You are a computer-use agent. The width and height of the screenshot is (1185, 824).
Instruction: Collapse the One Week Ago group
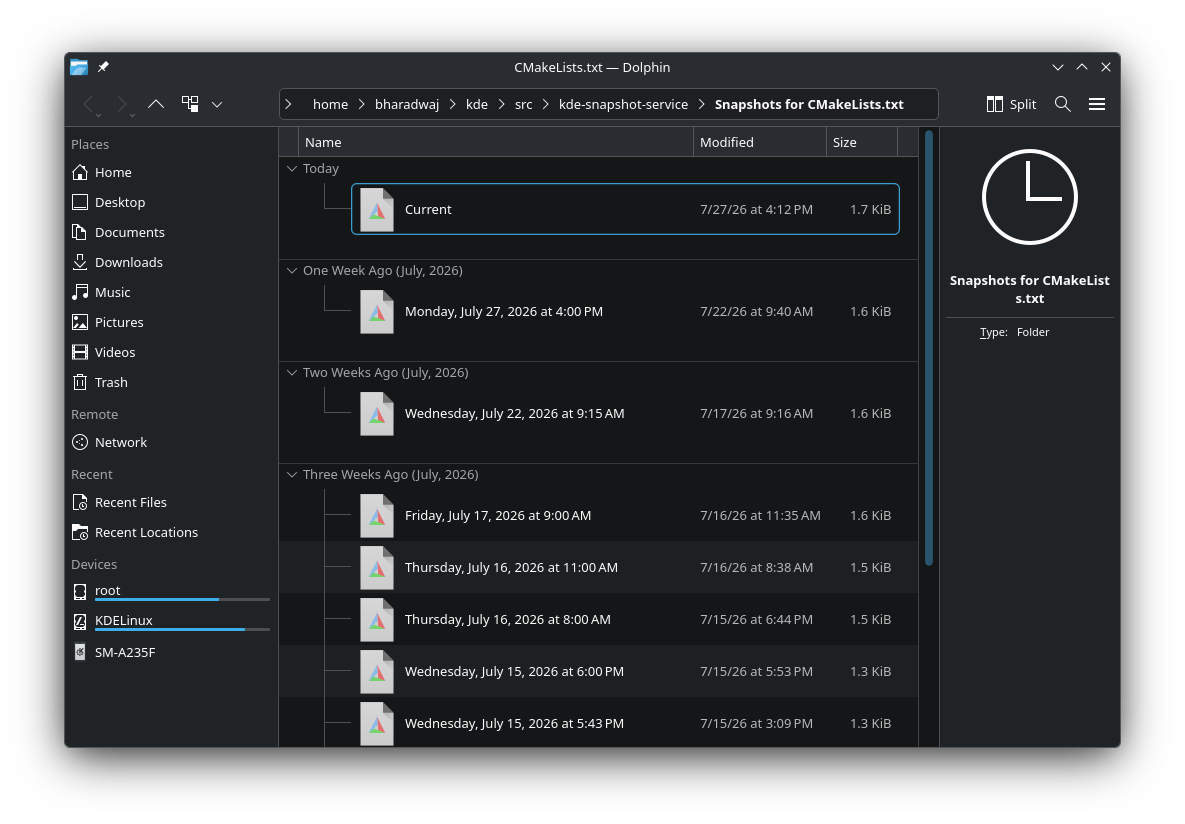pyautogui.click(x=292, y=271)
